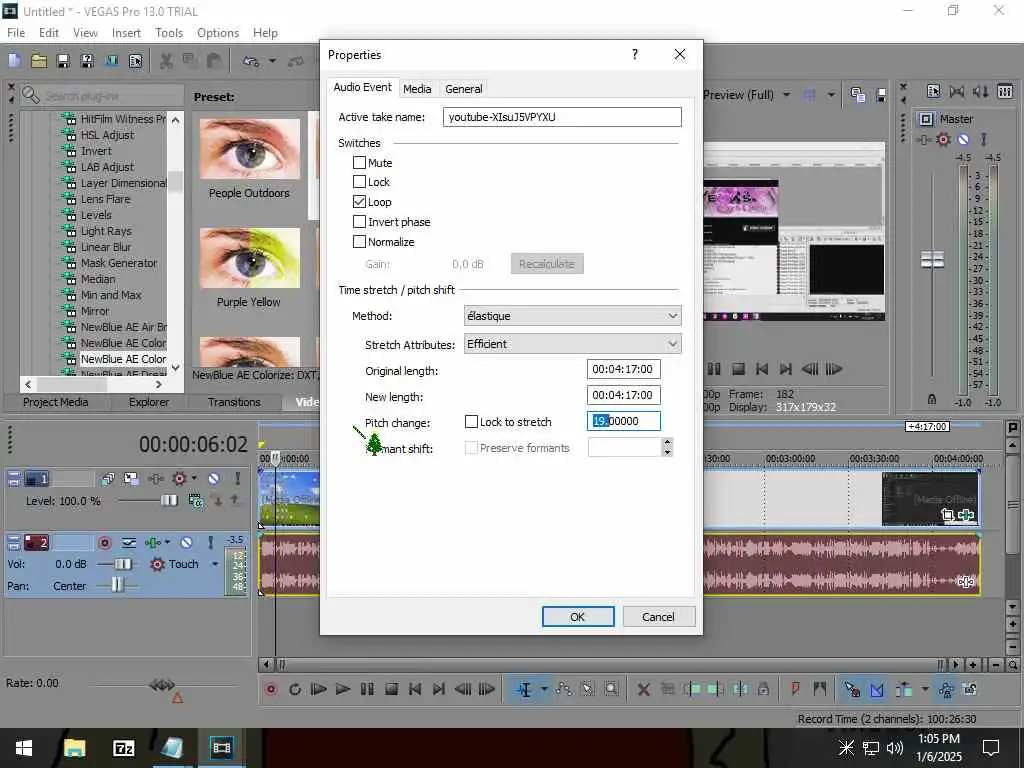Viewport: 1024px width, 768px height.
Task: Click Play From Start in timeline transport
Action: [x=319, y=689]
